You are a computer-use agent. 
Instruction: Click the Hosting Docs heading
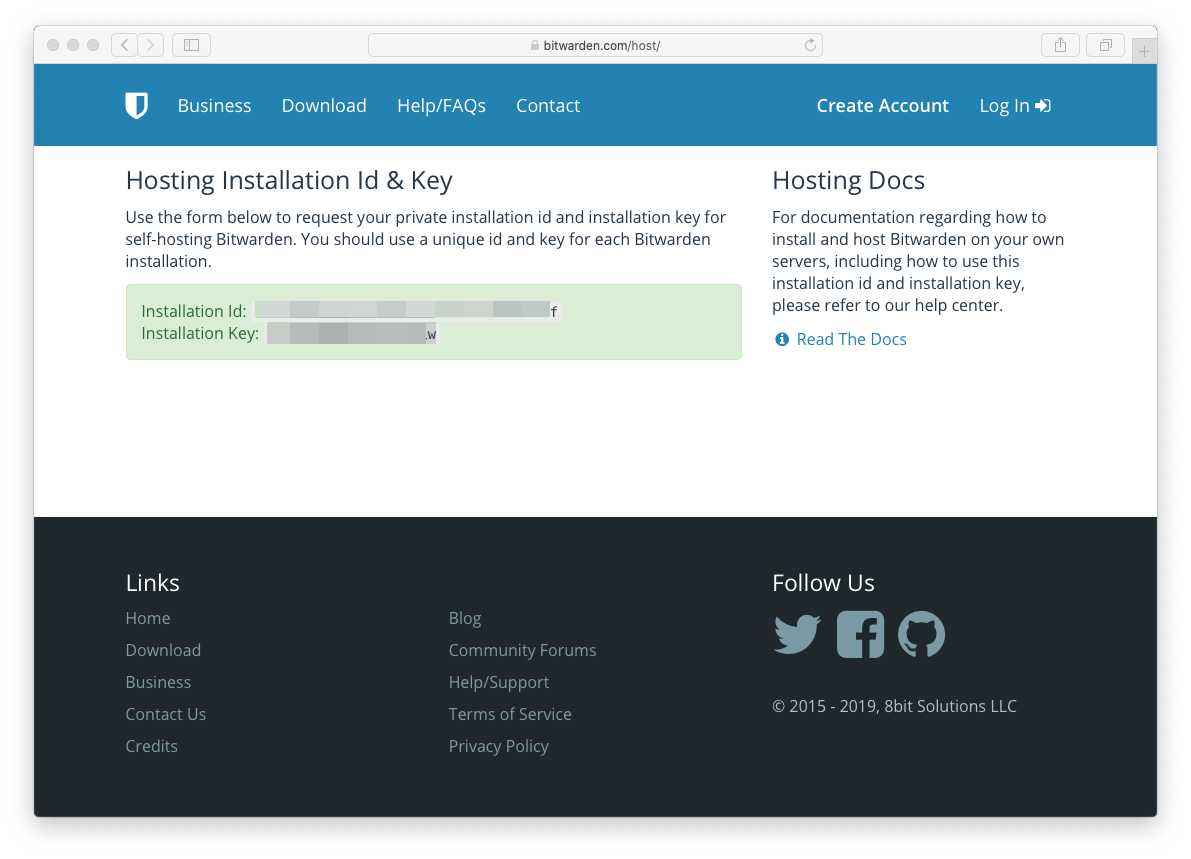[x=848, y=180]
